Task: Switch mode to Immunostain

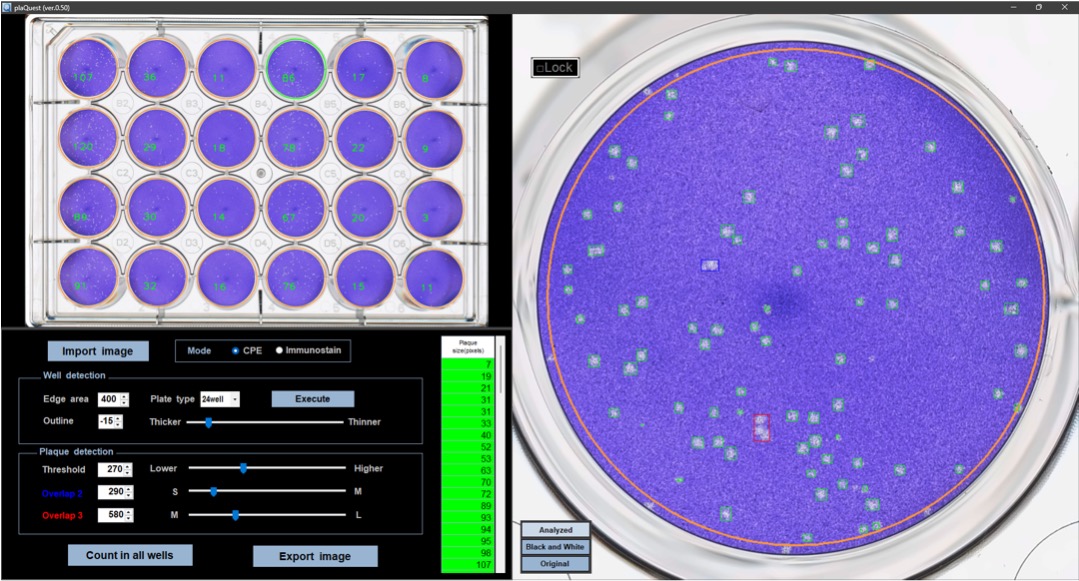Action: pos(279,351)
